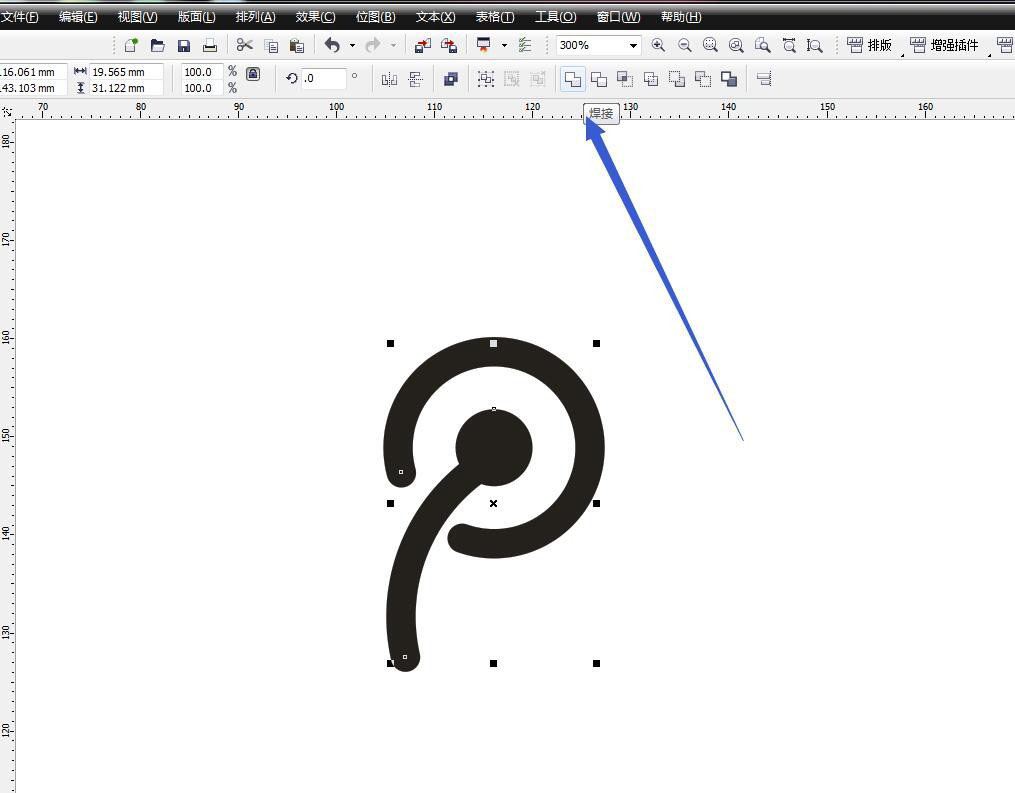Viewport: 1015px width, 793px height.
Task: Click the black circle in the logo shape
Action: tap(494, 447)
